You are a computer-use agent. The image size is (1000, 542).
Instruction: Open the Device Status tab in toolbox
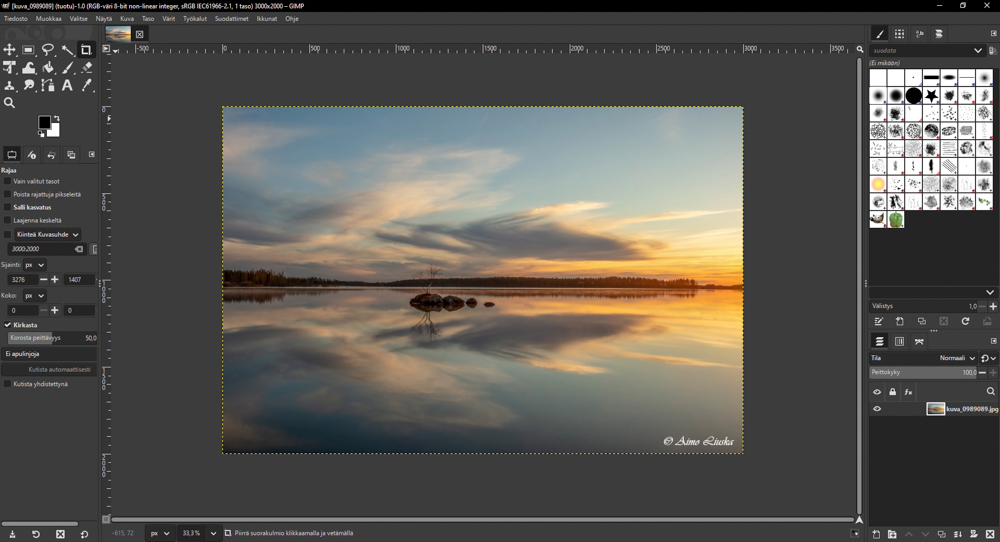[31, 155]
